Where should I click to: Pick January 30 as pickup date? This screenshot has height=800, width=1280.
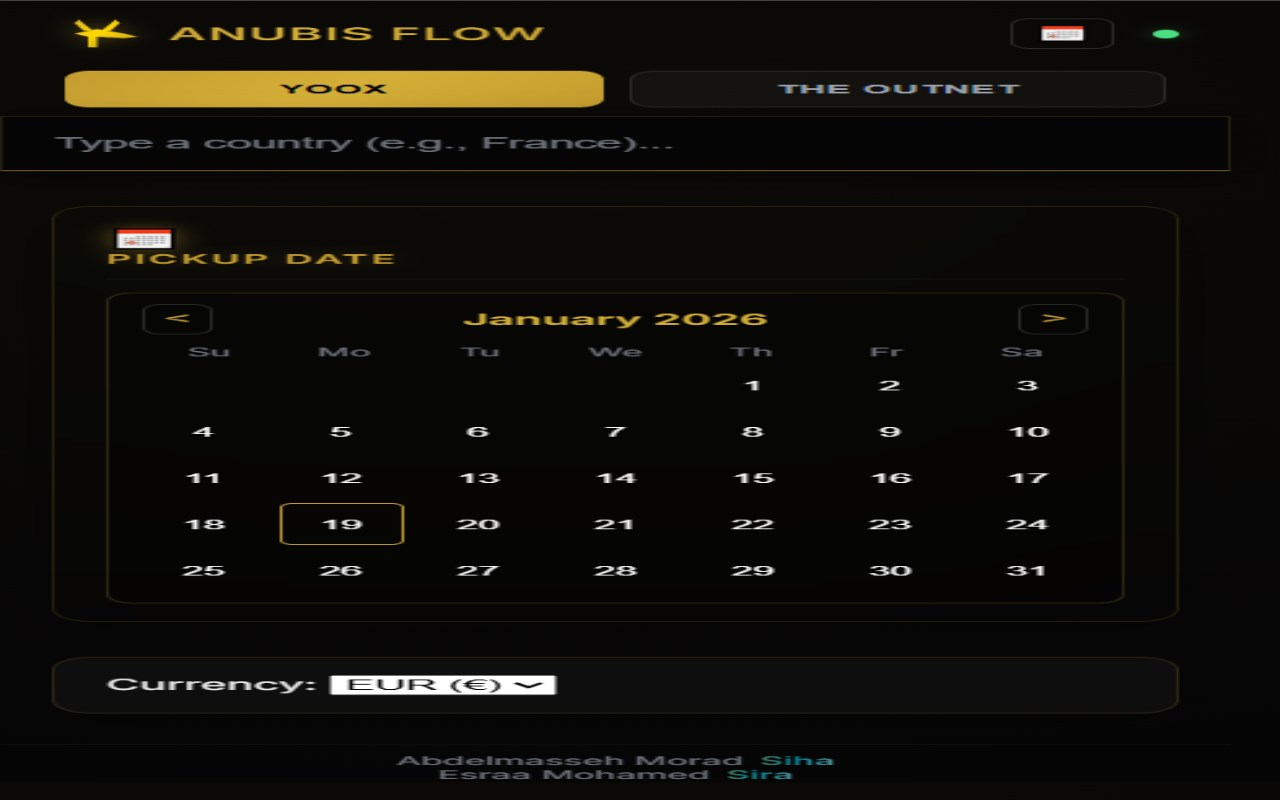[x=889, y=570]
